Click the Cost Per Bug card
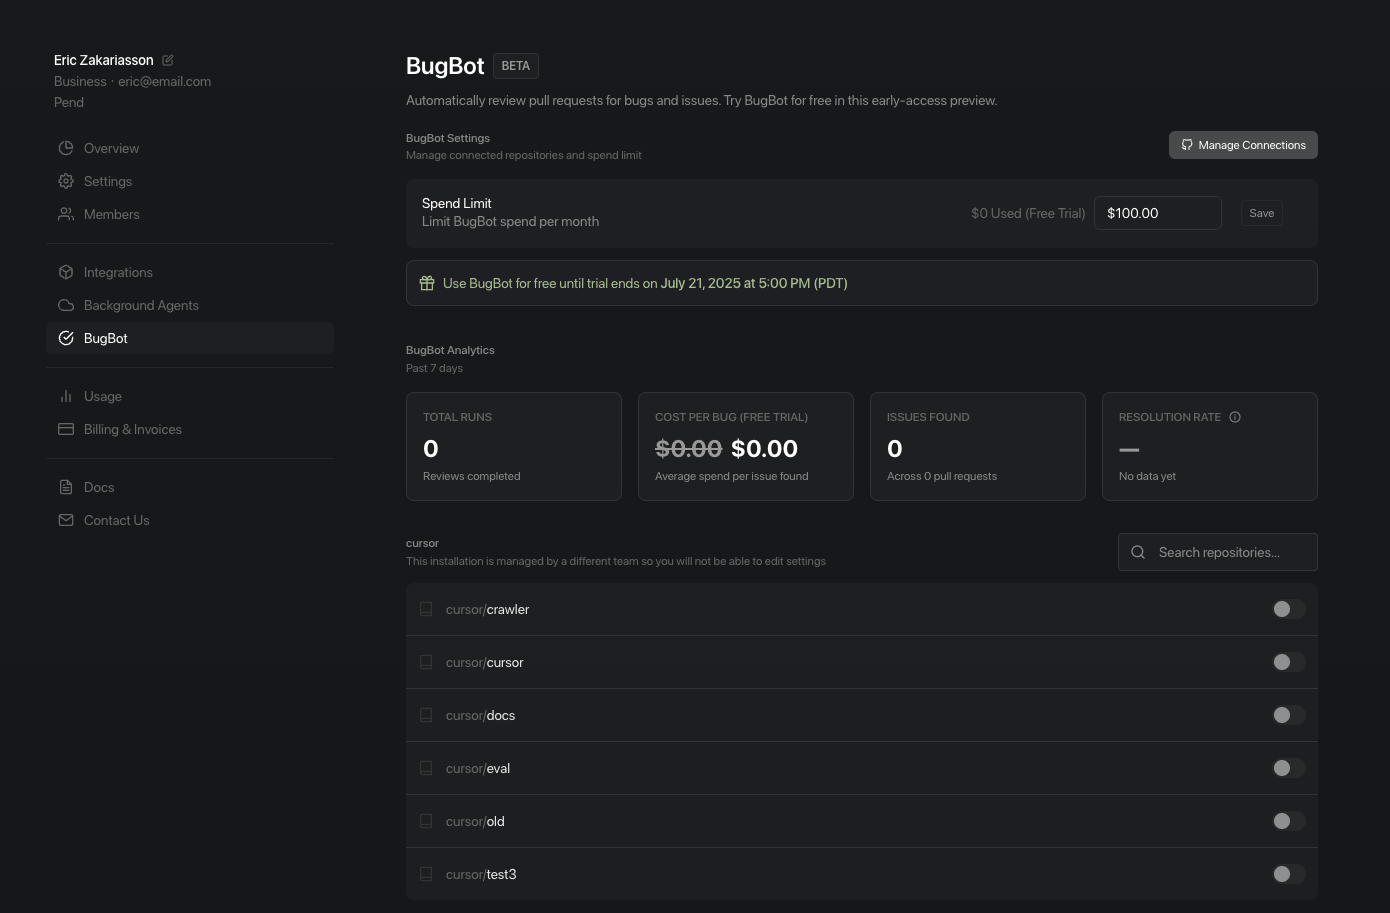Screen dimensions: 1390x913 click(746, 446)
